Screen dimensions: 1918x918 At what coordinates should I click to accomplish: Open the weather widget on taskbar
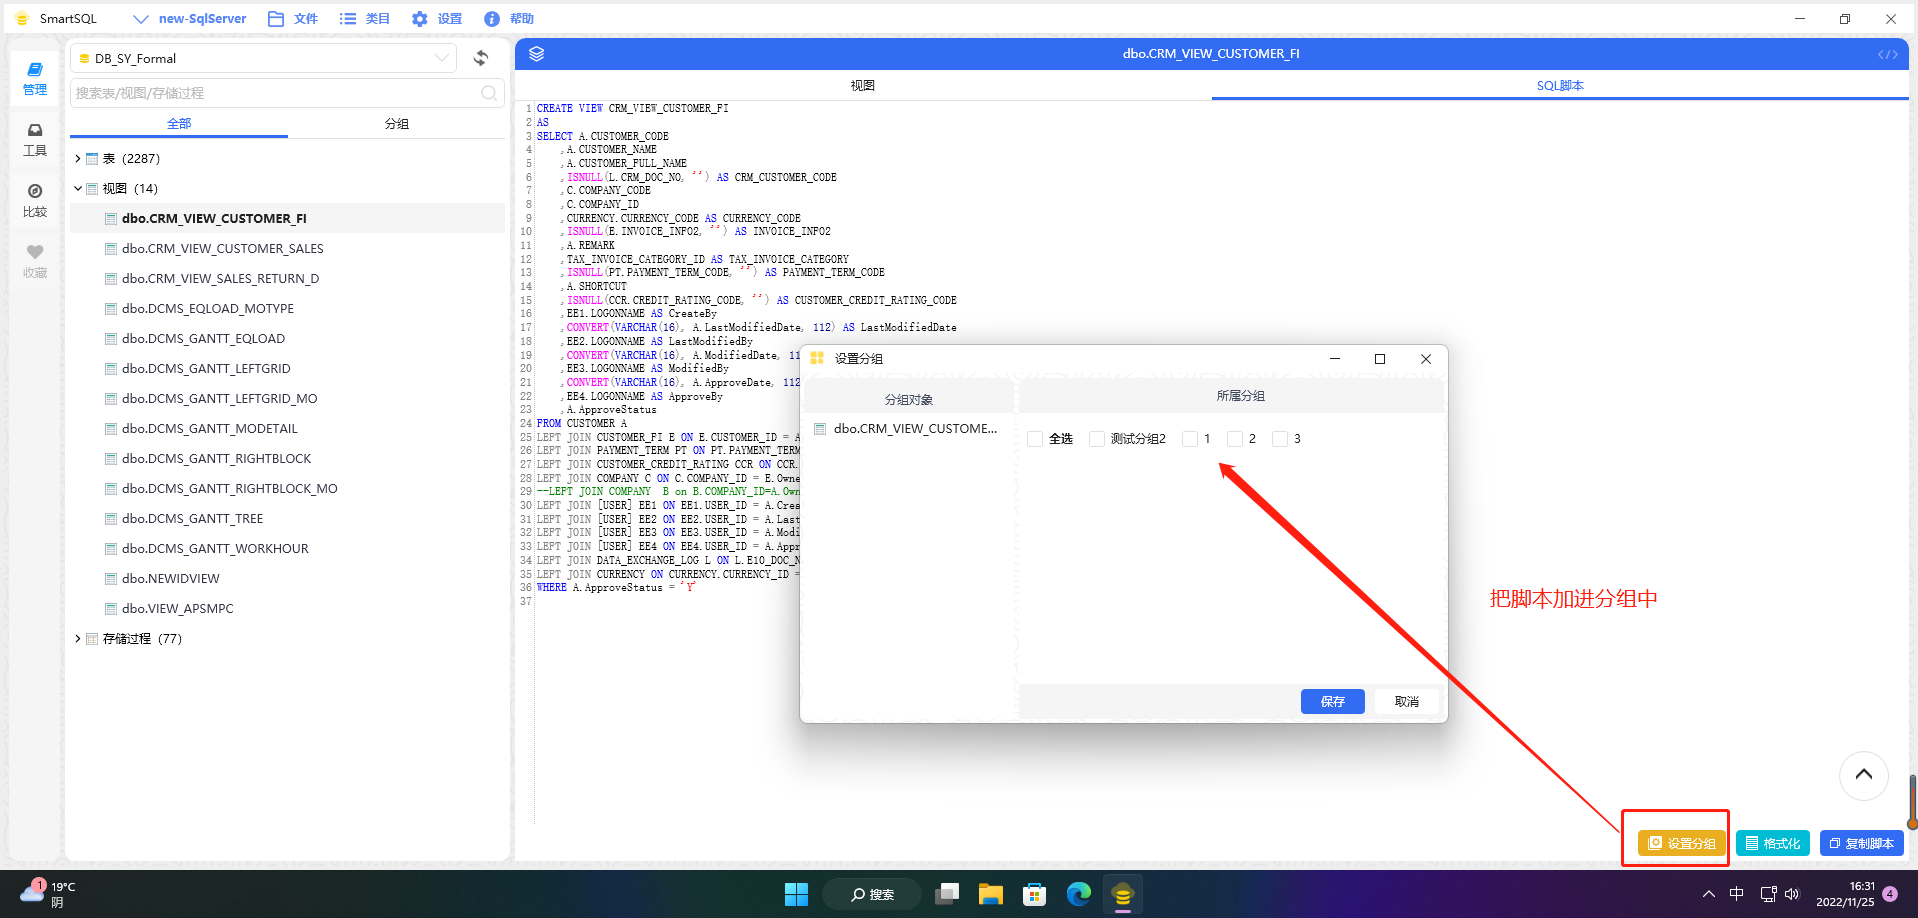pyautogui.click(x=46, y=893)
